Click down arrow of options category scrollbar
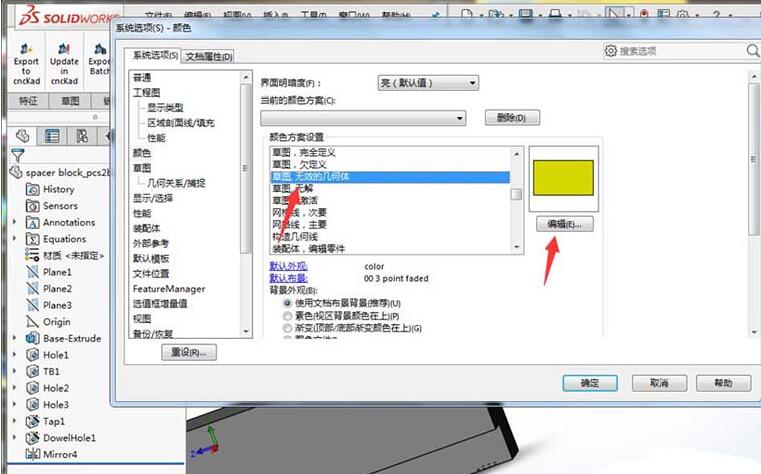The width and height of the screenshot is (761, 474). [x=246, y=332]
